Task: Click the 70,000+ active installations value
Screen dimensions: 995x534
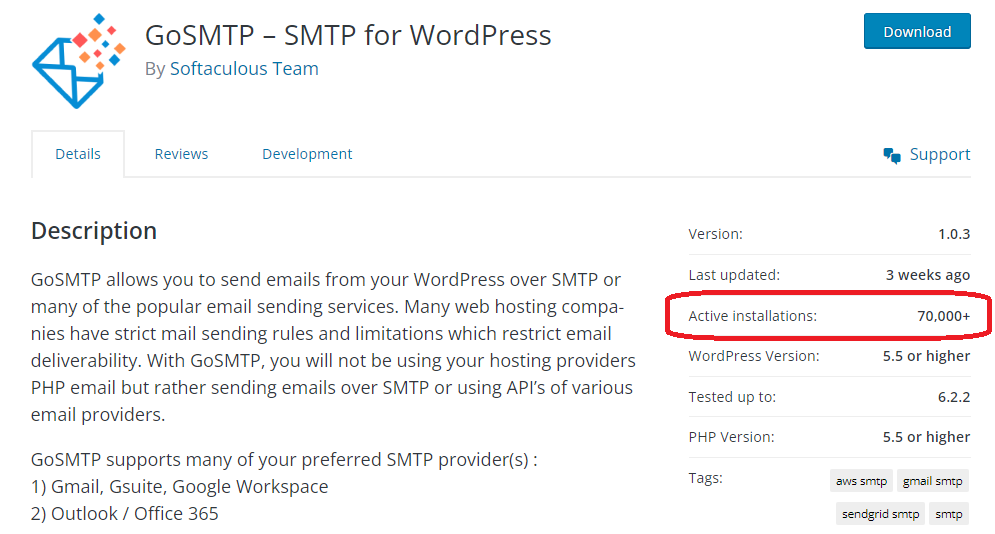Action: 944,316
